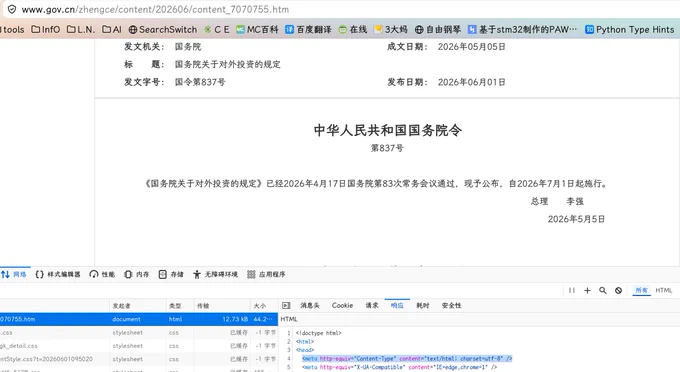Click the 国令第837号 document number
The height and width of the screenshot is (372, 680).
pyautogui.click(x=200, y=82)
